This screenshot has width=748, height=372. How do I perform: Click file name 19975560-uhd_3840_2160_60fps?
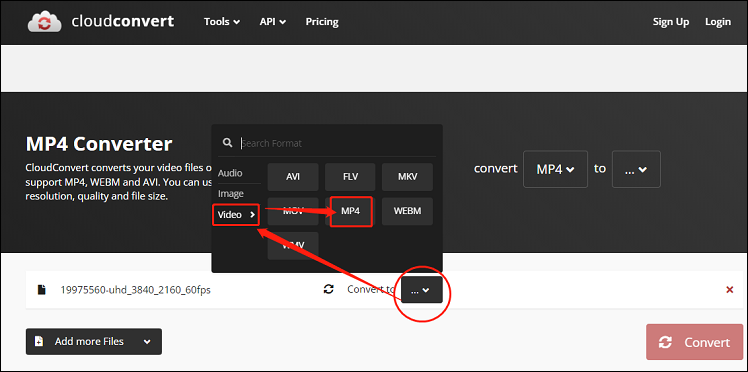[135, 290]
